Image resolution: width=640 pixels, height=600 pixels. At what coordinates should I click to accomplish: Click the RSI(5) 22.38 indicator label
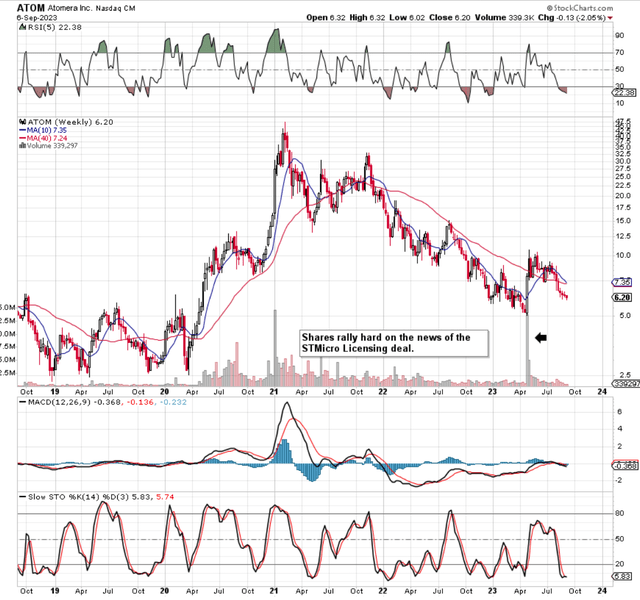point(54,27)
